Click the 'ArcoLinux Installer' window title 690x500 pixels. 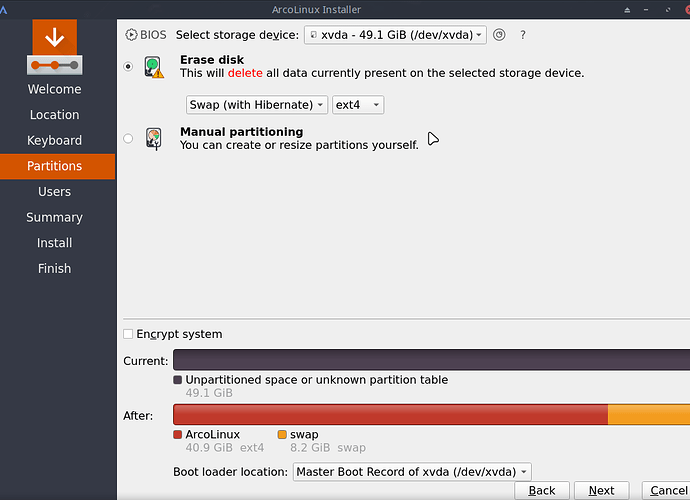click(316, 10)
